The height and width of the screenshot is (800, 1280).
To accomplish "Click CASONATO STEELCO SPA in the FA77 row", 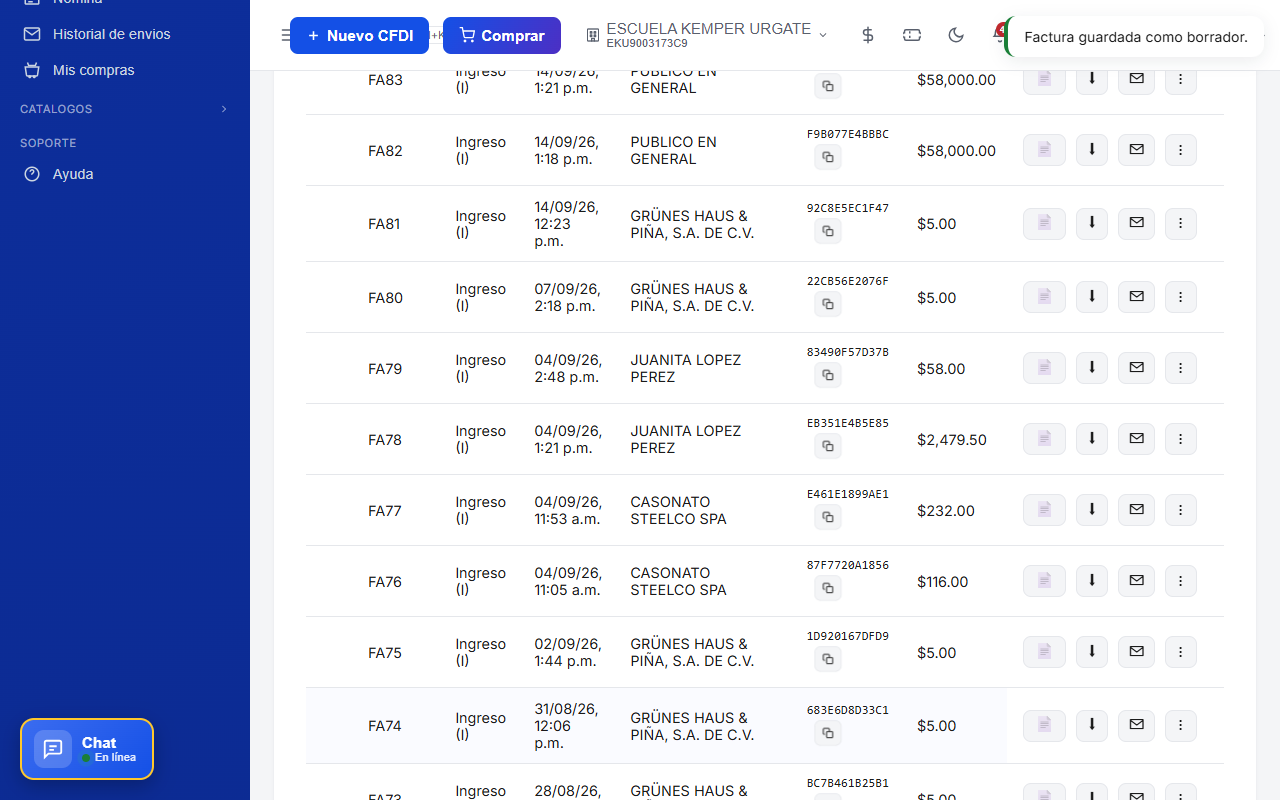I will (x=678, y=510).
